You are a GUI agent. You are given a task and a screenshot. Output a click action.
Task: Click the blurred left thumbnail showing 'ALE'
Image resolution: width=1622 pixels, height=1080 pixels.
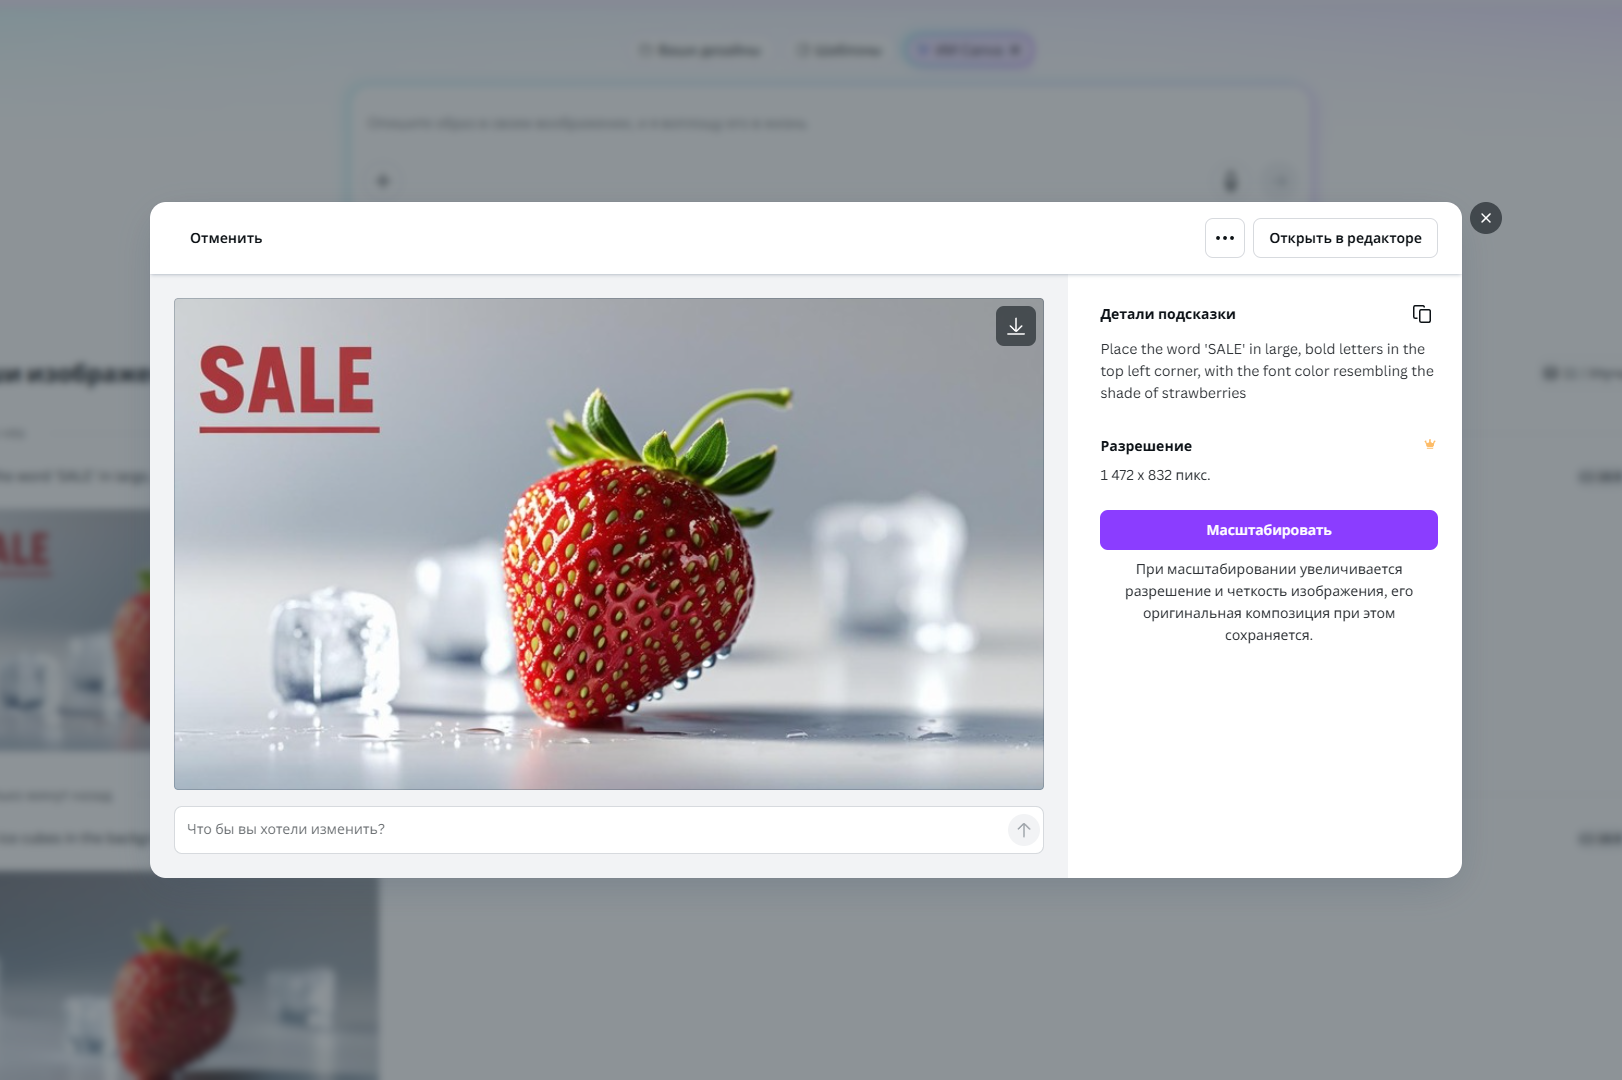75,630
